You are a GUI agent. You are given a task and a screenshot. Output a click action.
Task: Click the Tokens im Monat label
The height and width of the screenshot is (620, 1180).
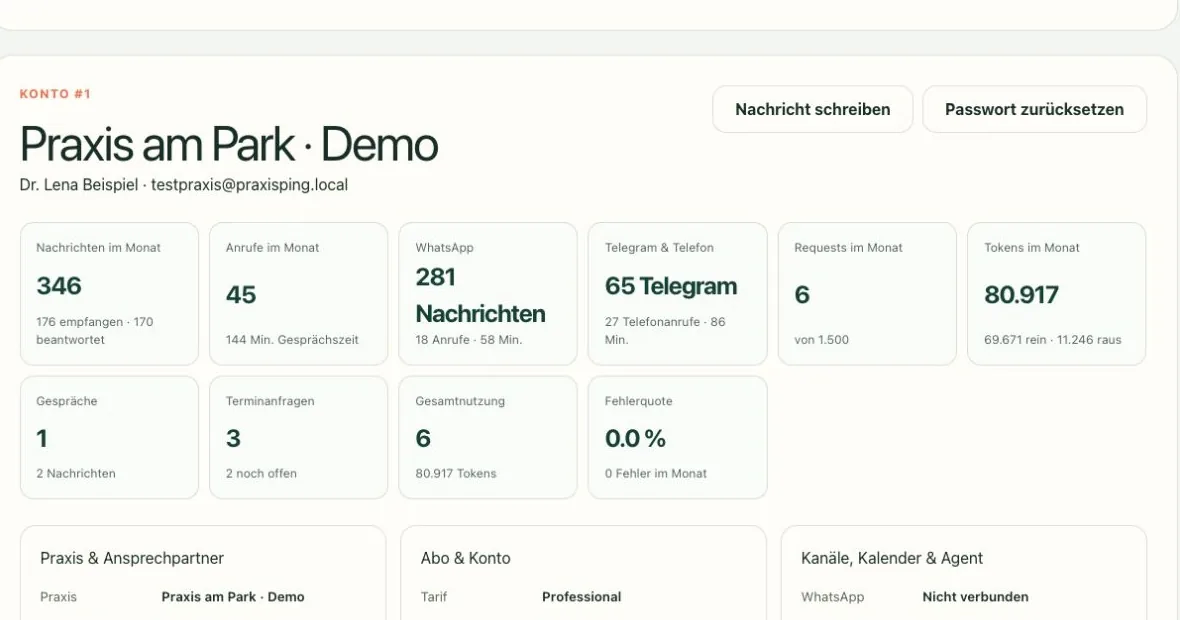(x=1032, y=248)
